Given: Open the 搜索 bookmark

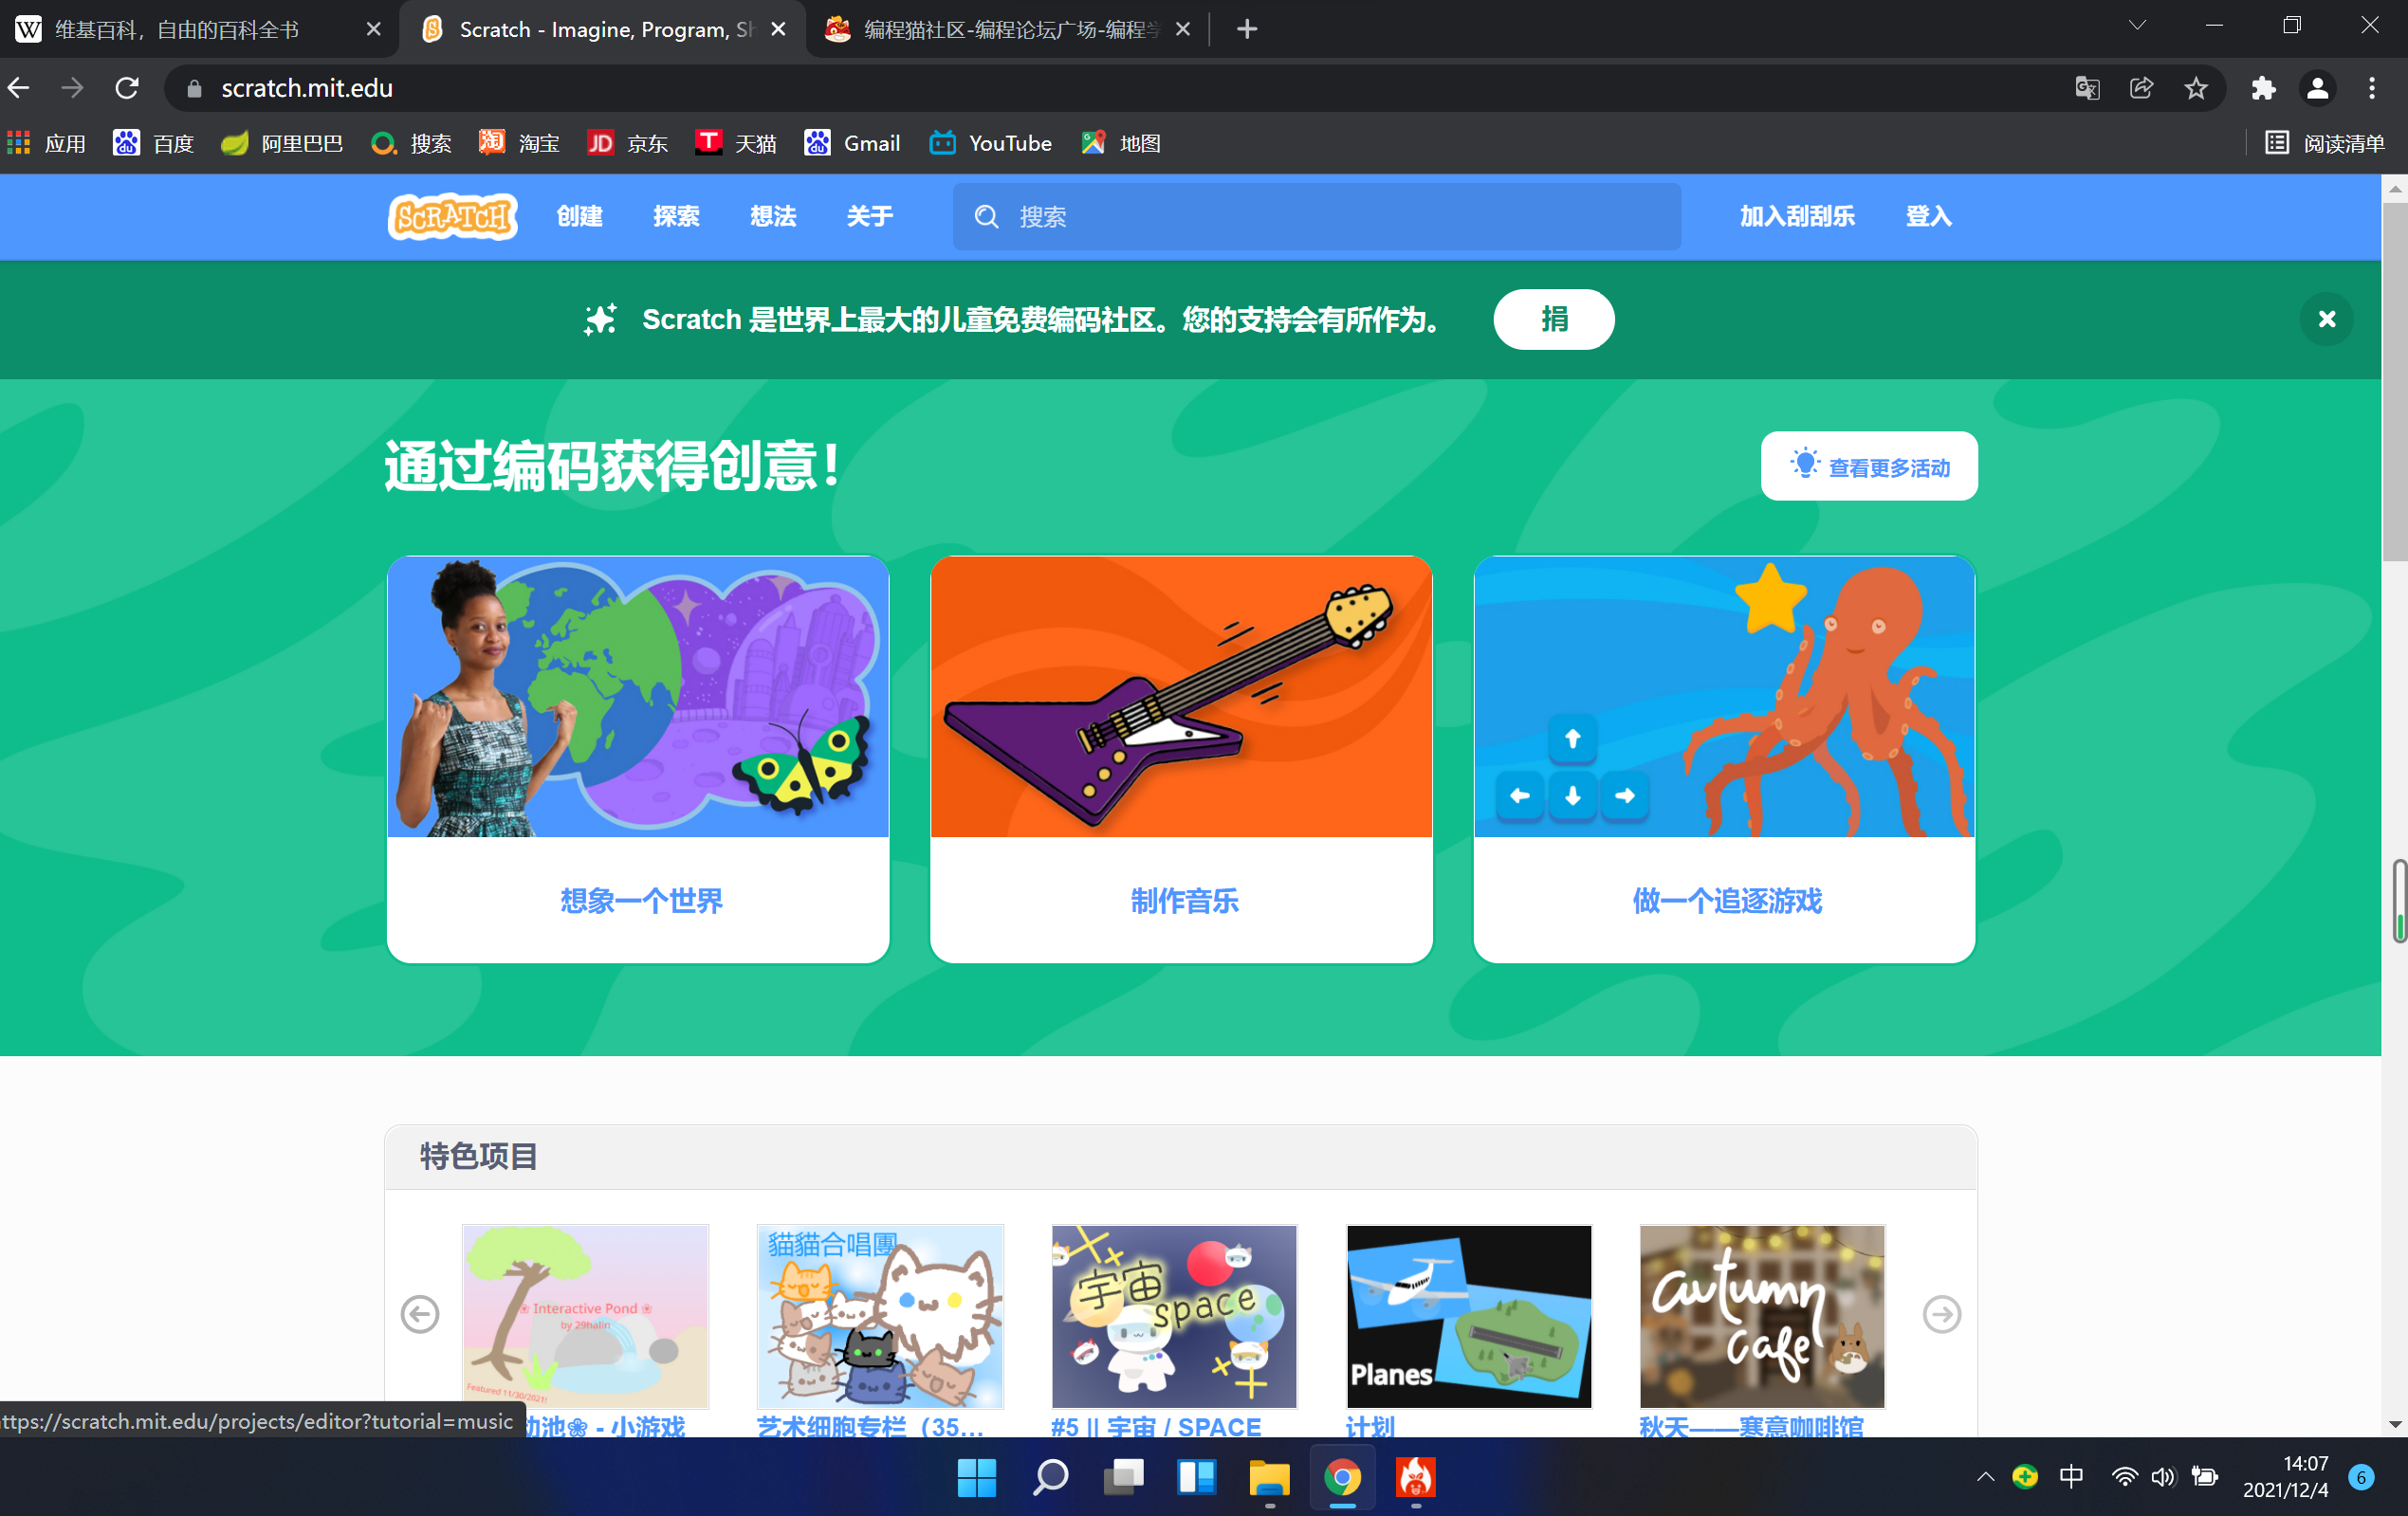Looking at the screenshot, I should tap(411, 143).
